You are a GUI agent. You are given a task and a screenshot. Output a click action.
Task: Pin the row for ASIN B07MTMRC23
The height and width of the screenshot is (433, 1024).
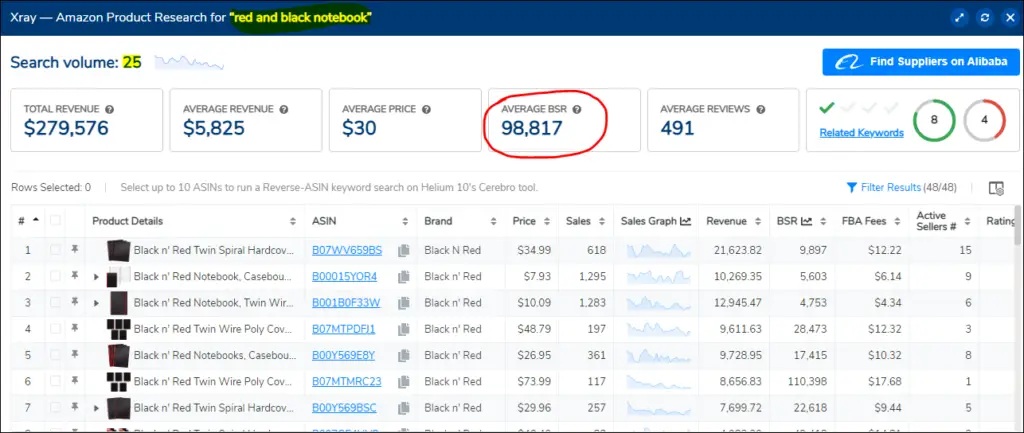pyautogui.click(x=74, y=381)
